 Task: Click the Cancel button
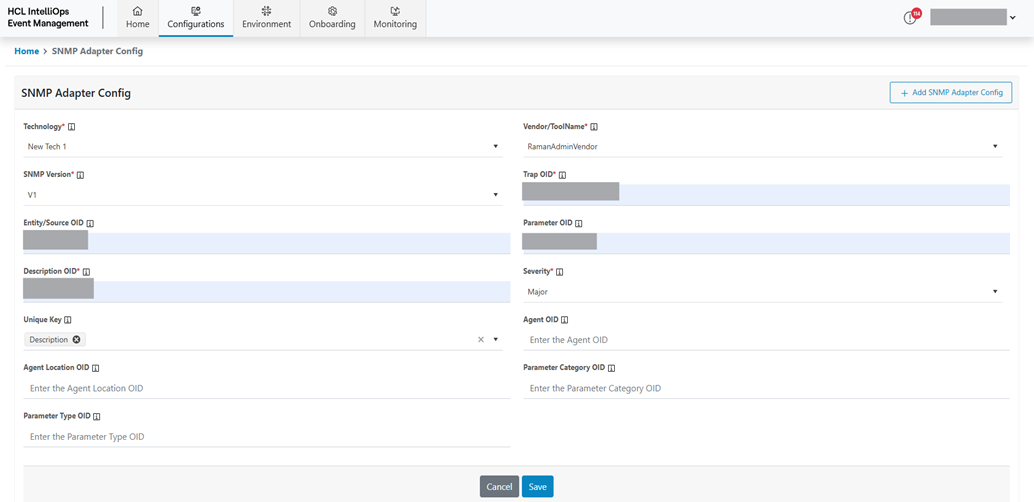(499, 487)
